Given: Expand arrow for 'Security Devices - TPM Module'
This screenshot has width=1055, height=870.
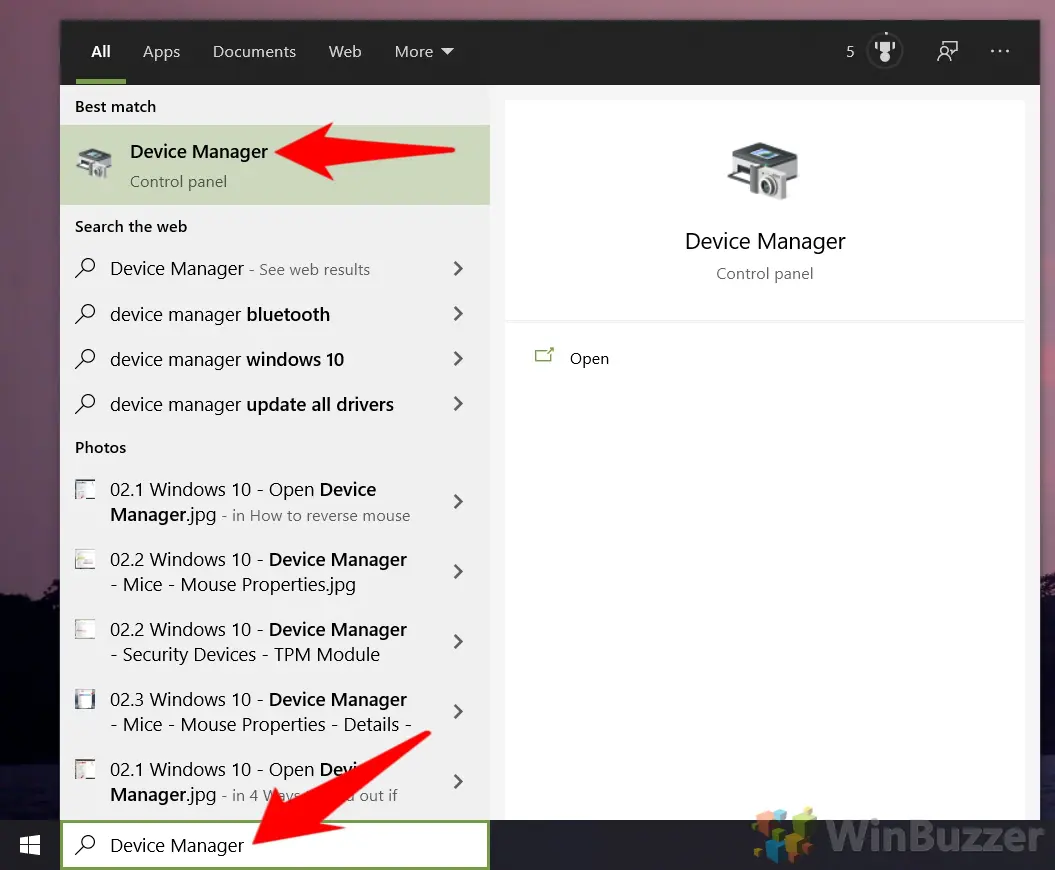Looking at the screenshot, I should coord(458,641).
